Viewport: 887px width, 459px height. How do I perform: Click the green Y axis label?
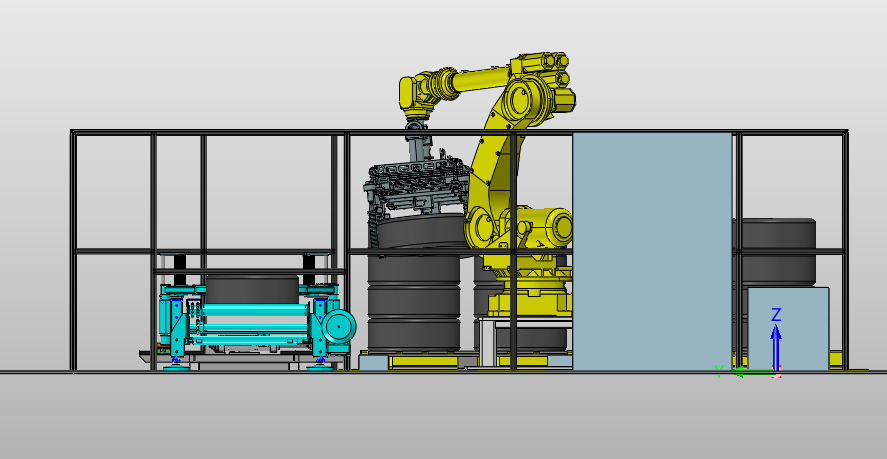719,371
